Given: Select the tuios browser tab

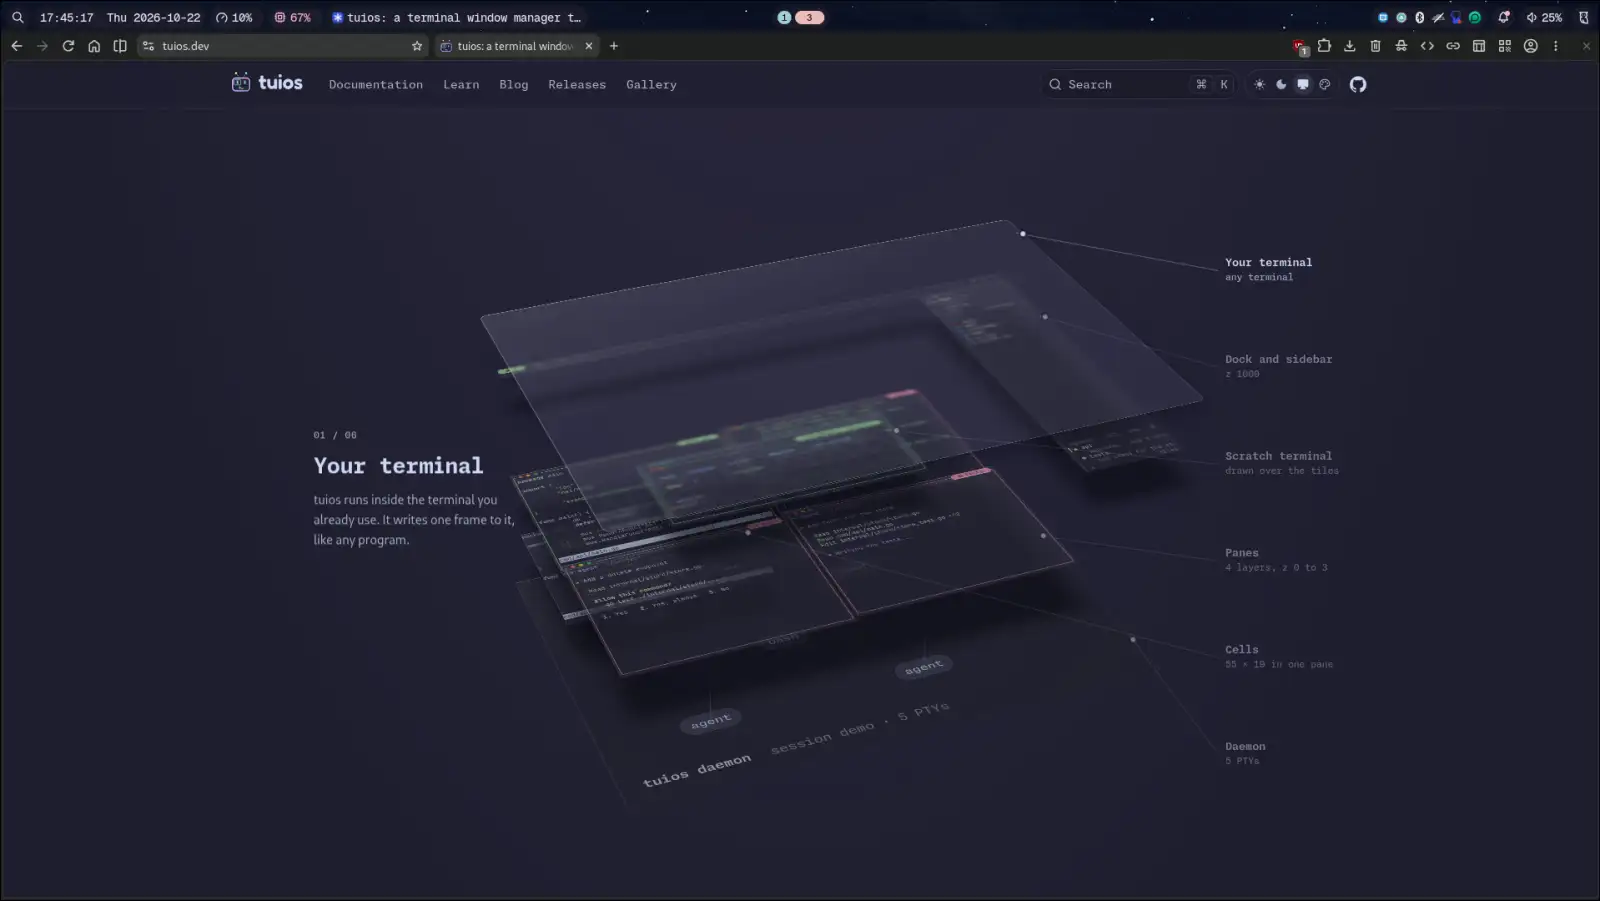Looking at the screenshot, I should click(x=516, y=46).
